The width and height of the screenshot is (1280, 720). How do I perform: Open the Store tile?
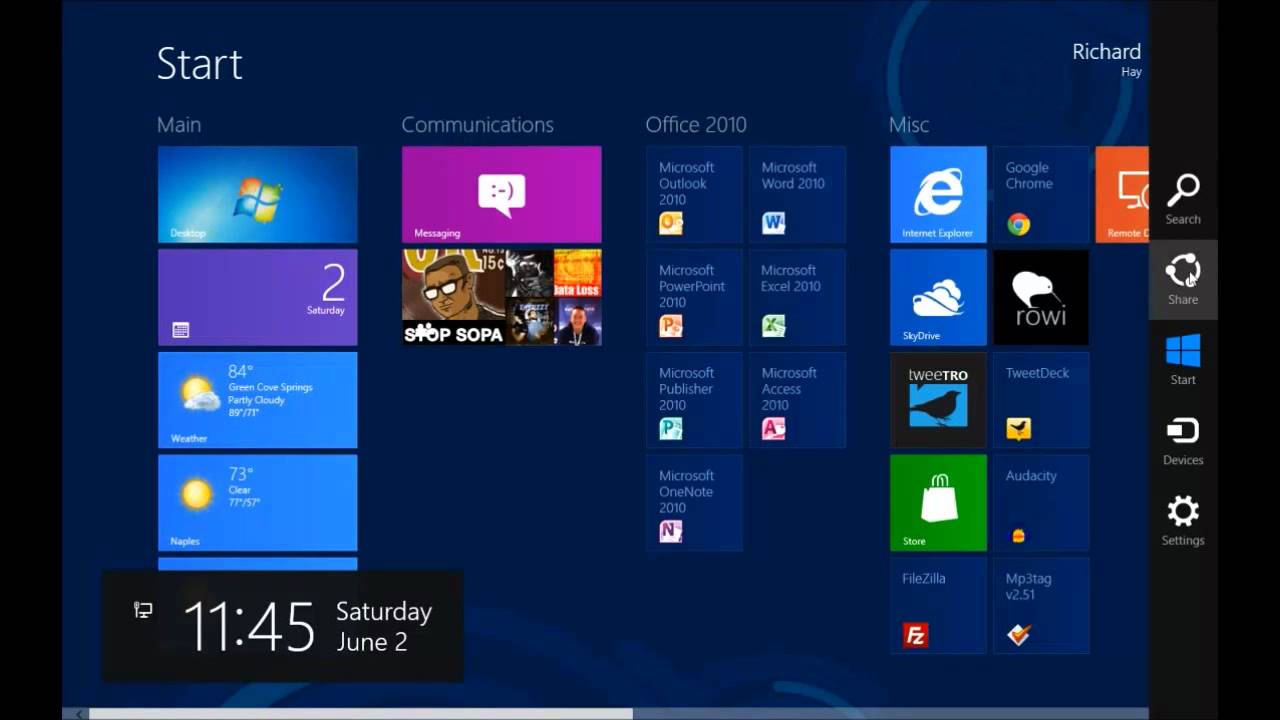[x=938, y=503]
